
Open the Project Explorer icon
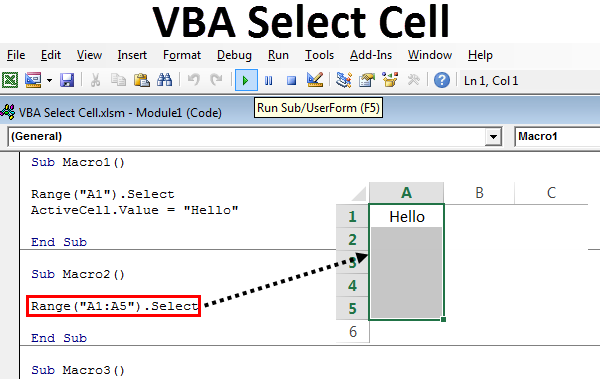coord(344,80)
